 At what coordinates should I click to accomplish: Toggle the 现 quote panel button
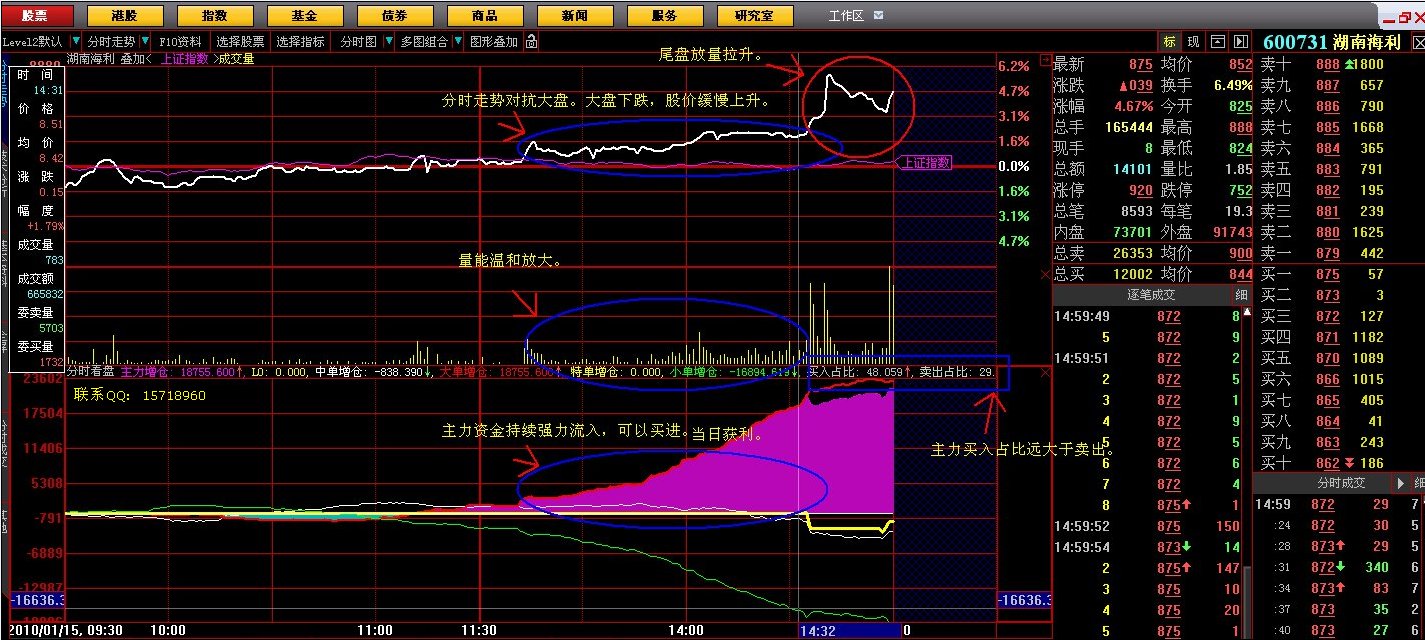tap(1193, 42)
